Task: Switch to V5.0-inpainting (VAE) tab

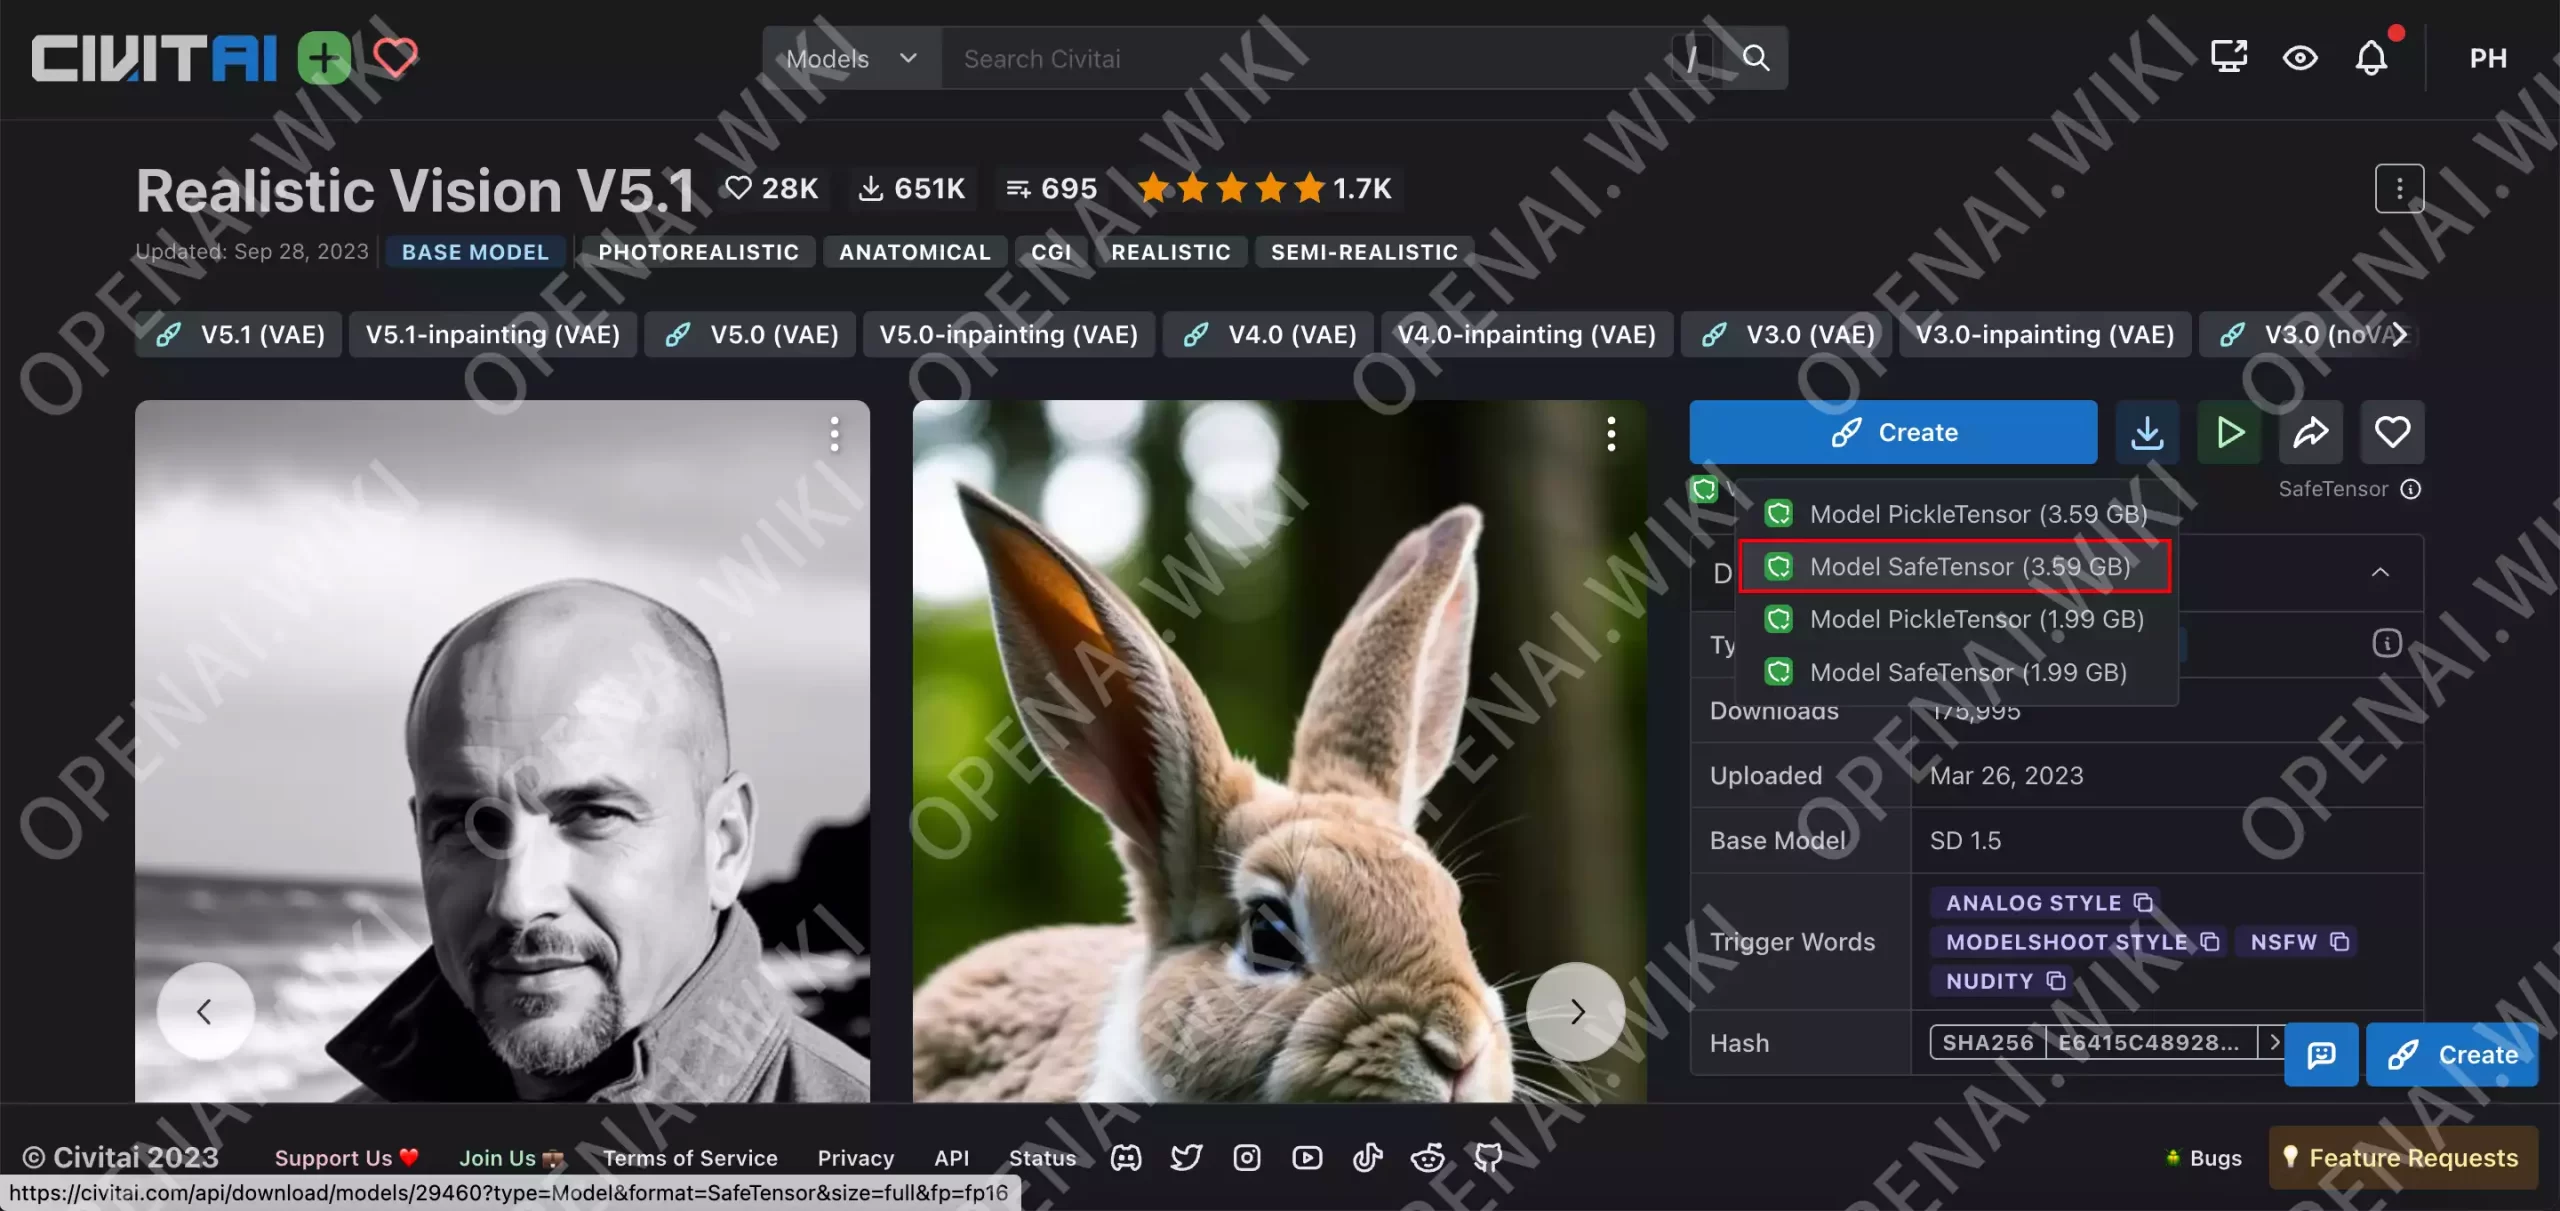Action: [x=1008, y=334]
